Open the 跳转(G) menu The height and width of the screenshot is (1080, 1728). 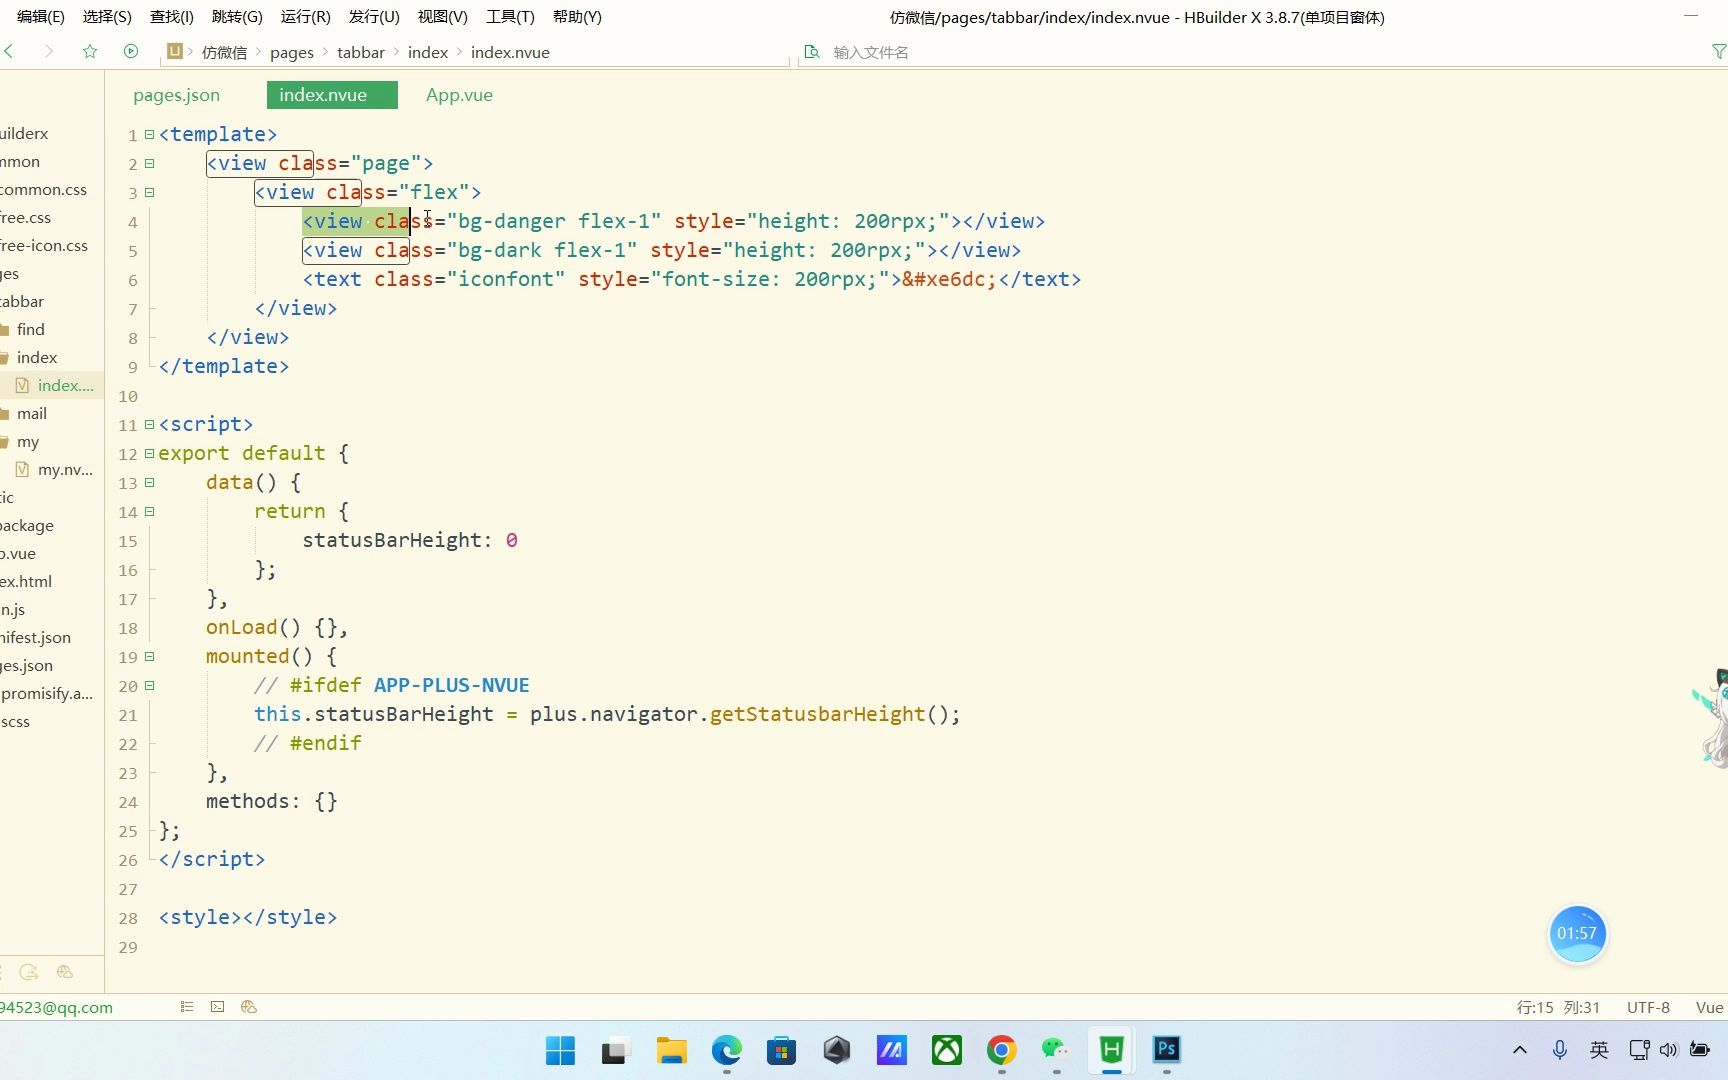click(x=237, y=17)
